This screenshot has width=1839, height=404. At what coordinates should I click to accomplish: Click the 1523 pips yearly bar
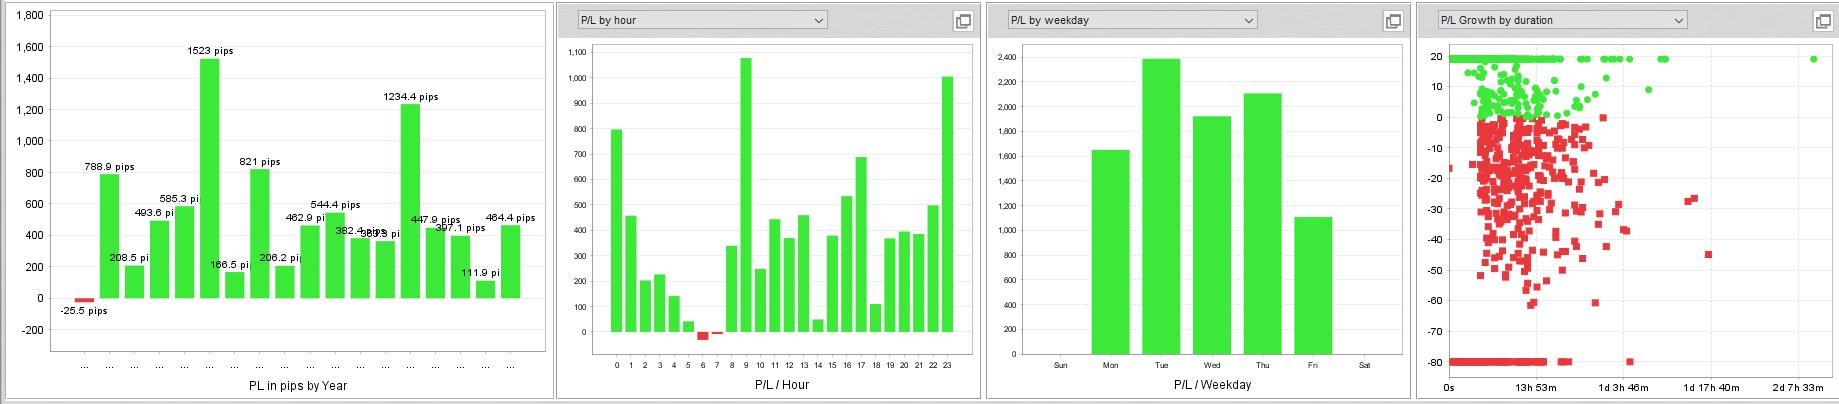click(209, 178)
